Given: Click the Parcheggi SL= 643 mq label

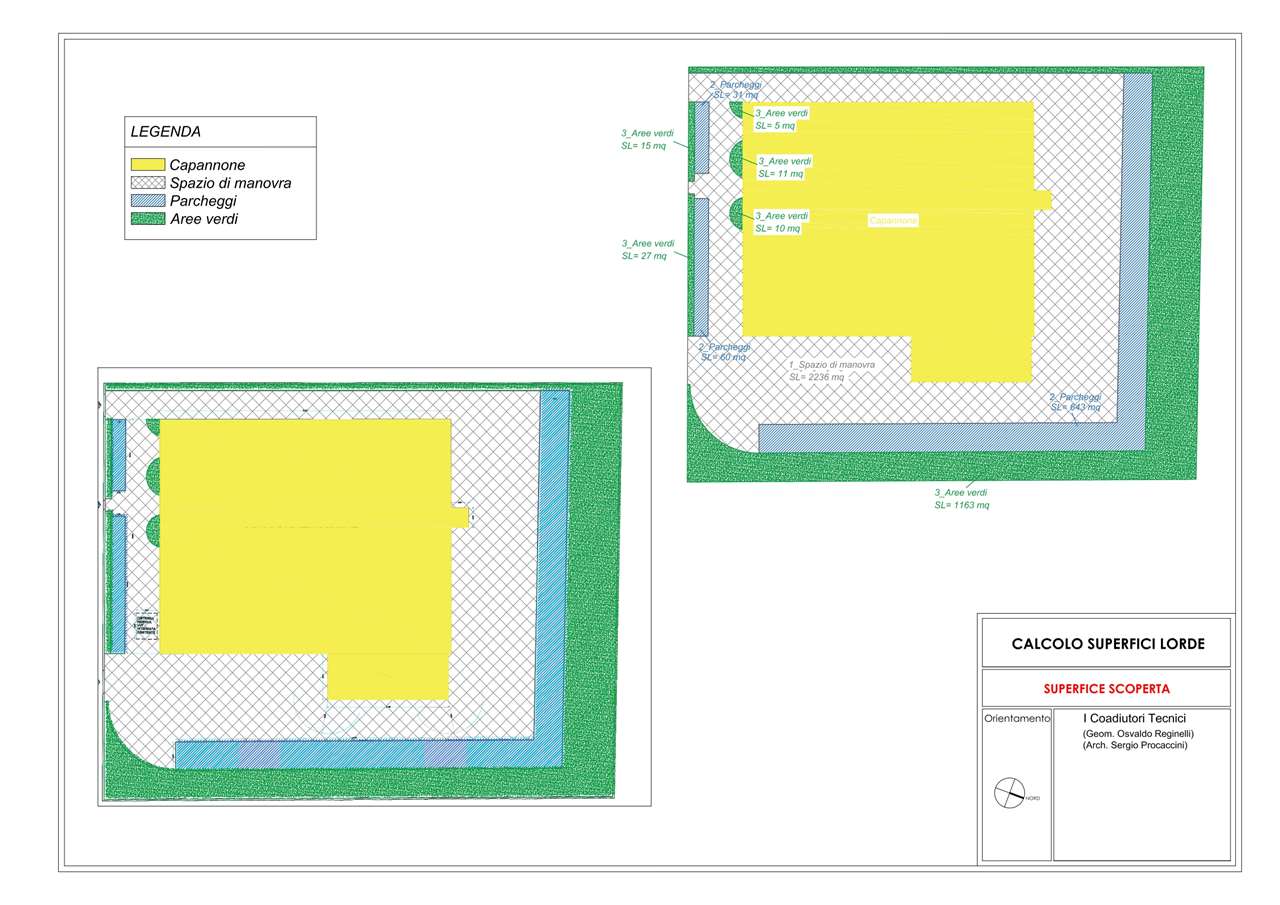Looking at the screenshot, I should [x=1075, y=402].
